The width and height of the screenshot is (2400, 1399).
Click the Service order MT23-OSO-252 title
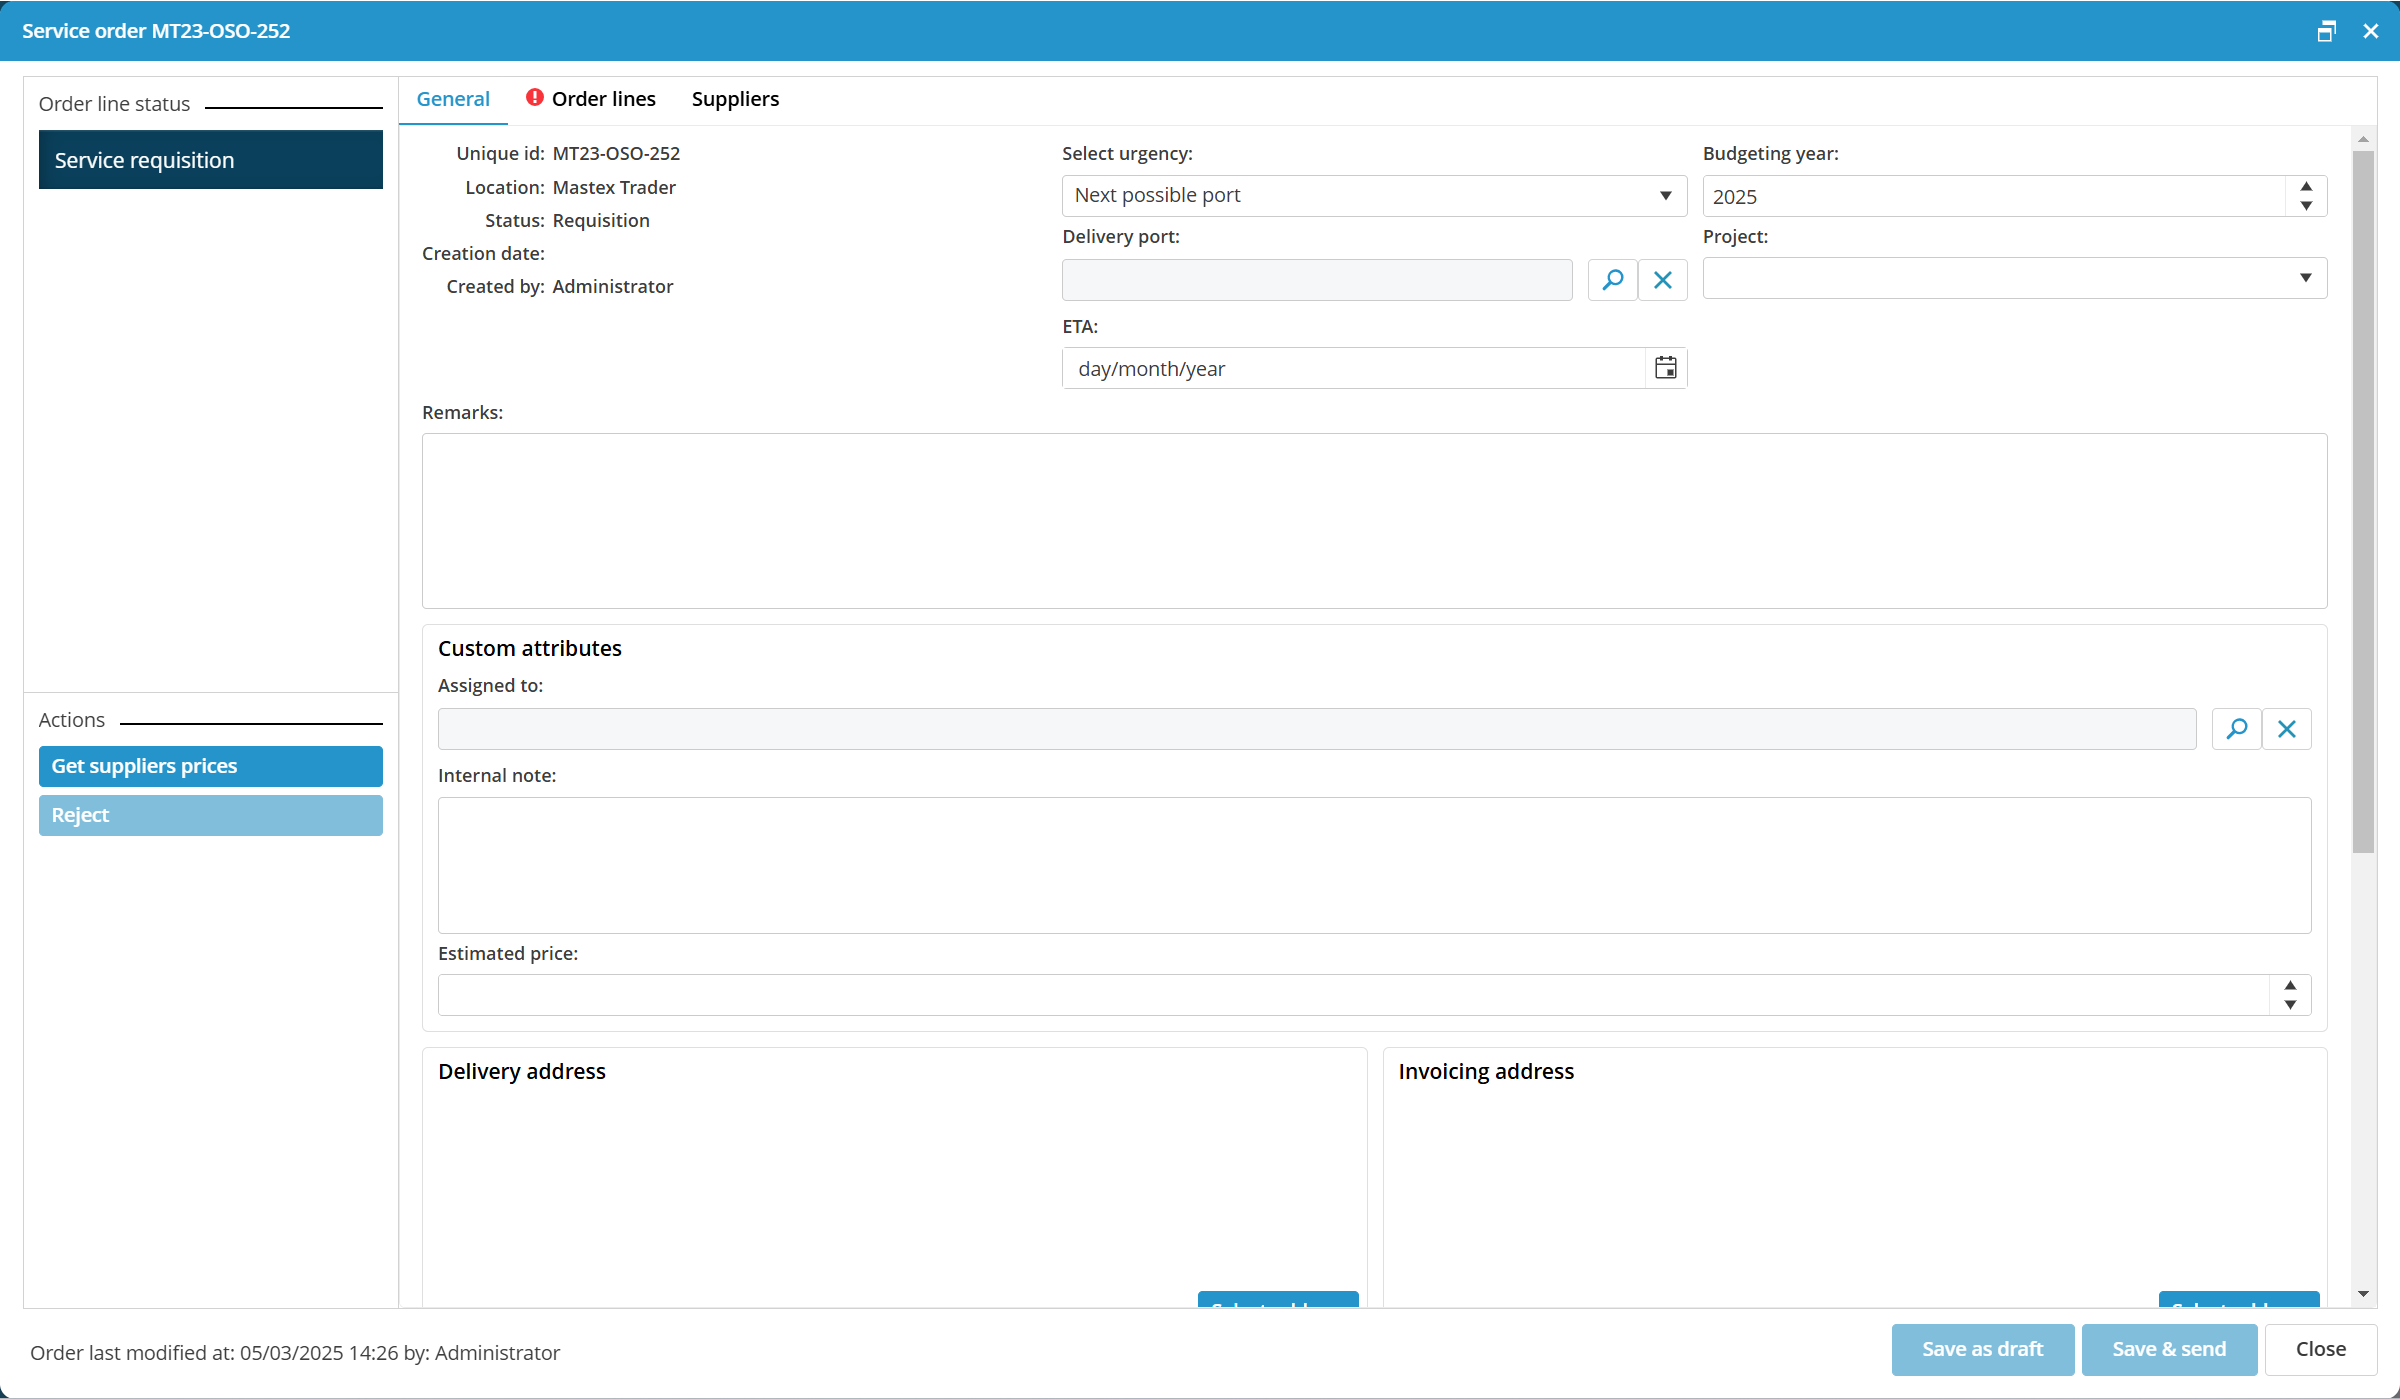156,31
